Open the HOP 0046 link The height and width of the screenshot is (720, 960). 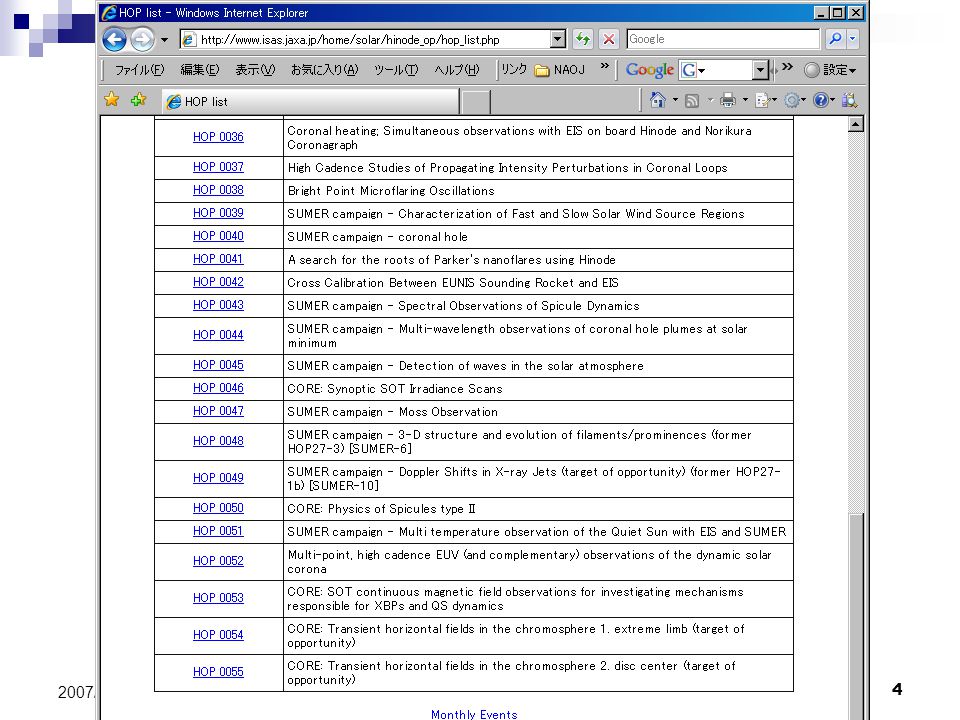pyautogui.click(x=218, y=388)
